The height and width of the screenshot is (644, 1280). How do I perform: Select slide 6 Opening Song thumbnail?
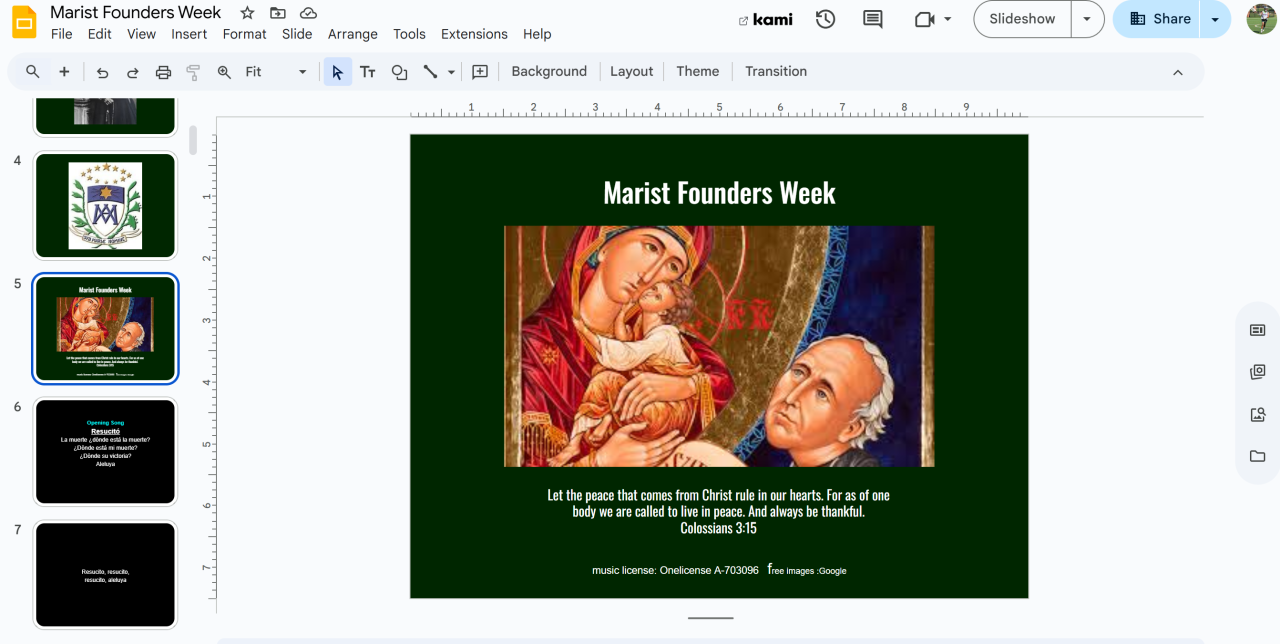(106, 451)
